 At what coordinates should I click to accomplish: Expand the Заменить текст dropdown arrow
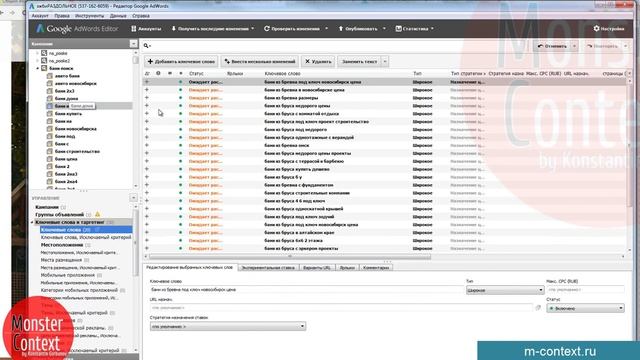(385, 62)
